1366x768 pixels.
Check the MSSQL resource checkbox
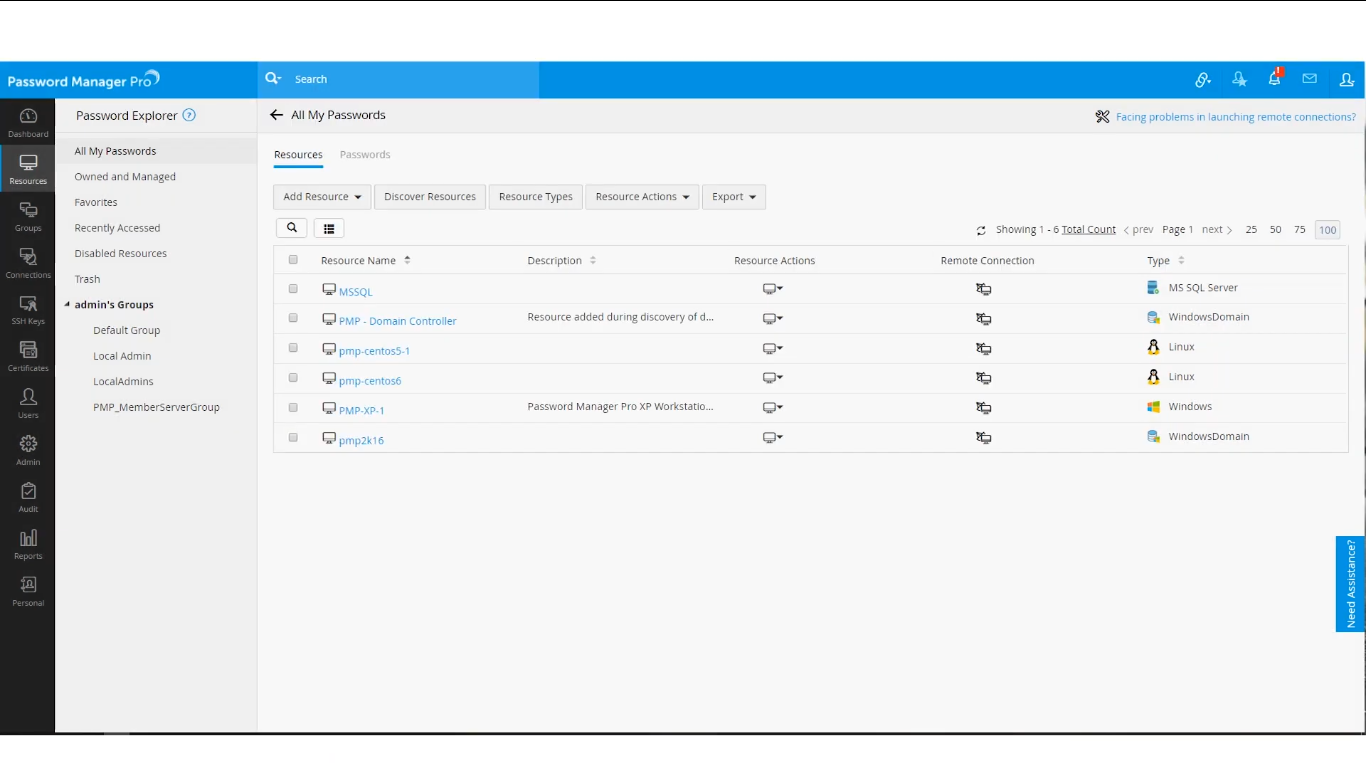[293, 288]
